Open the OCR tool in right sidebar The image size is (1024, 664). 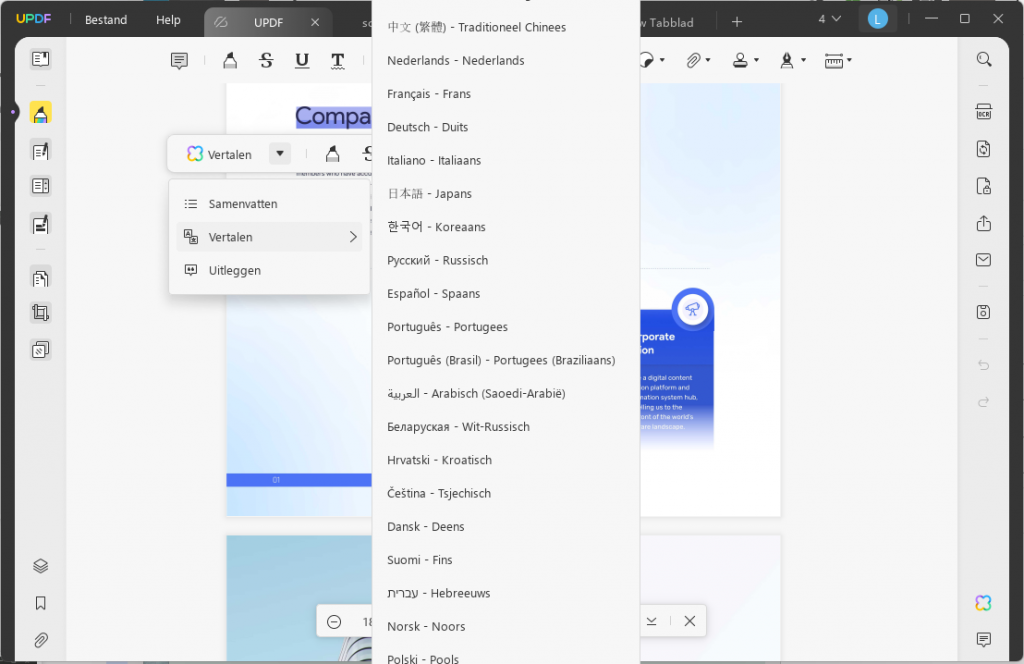(984, 112)
